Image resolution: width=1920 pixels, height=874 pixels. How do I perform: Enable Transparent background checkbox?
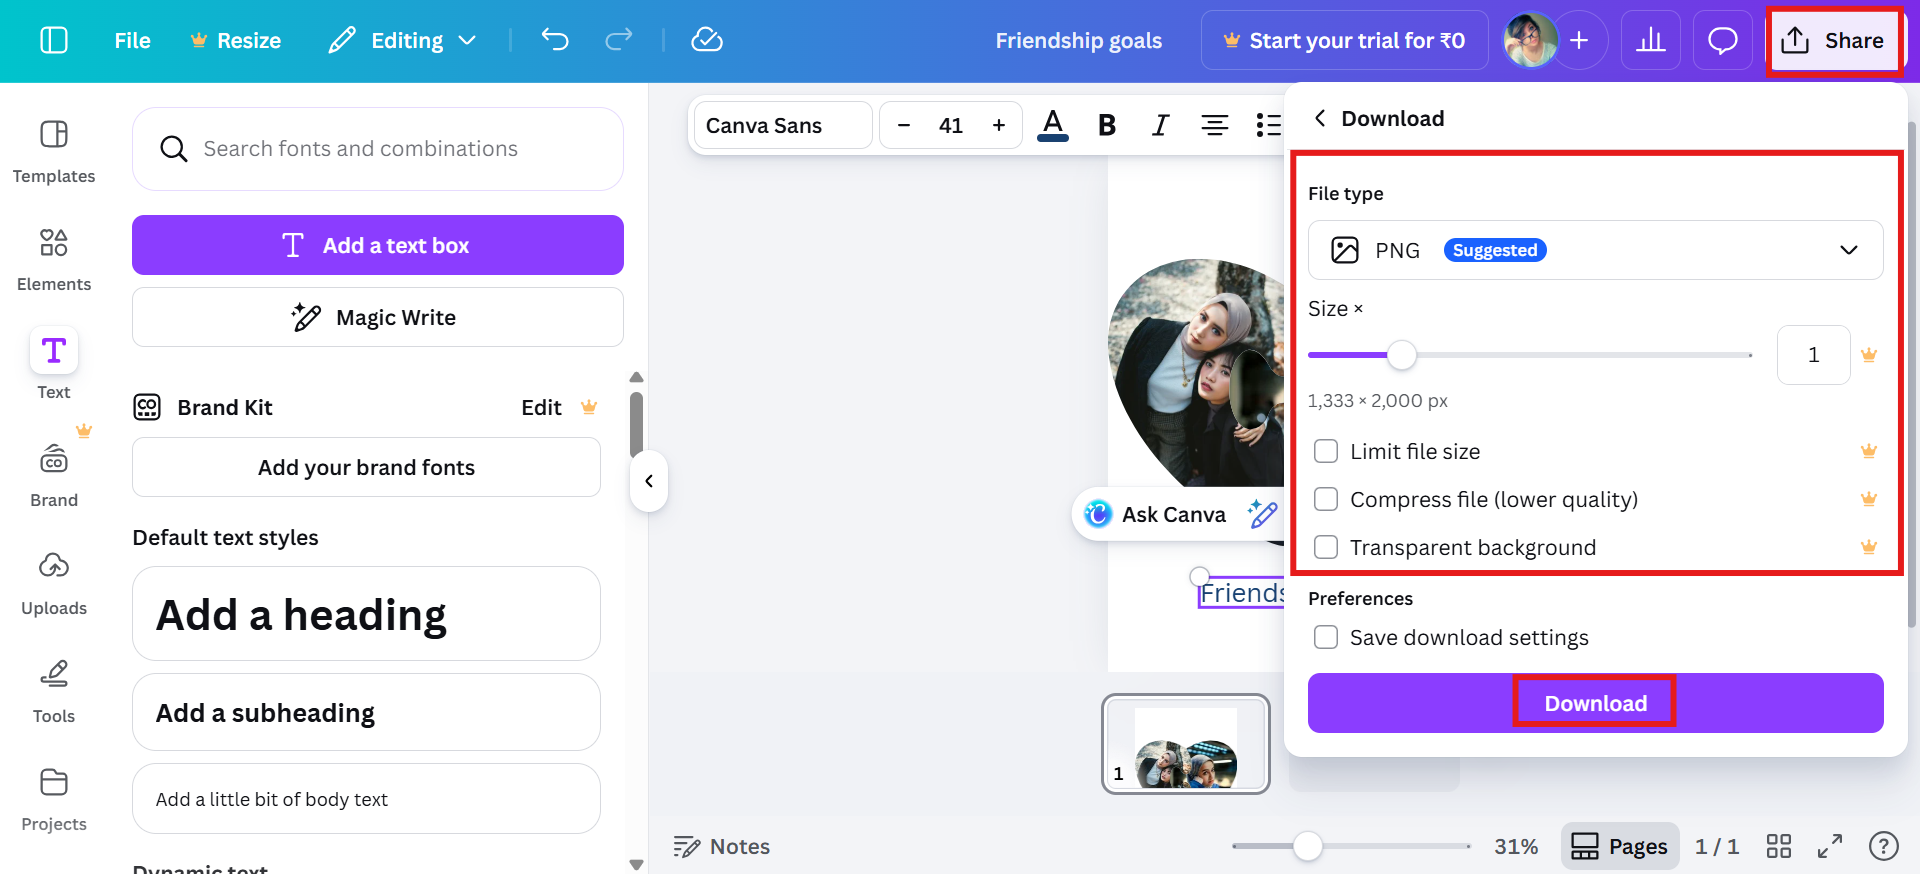click(1326, 547)
